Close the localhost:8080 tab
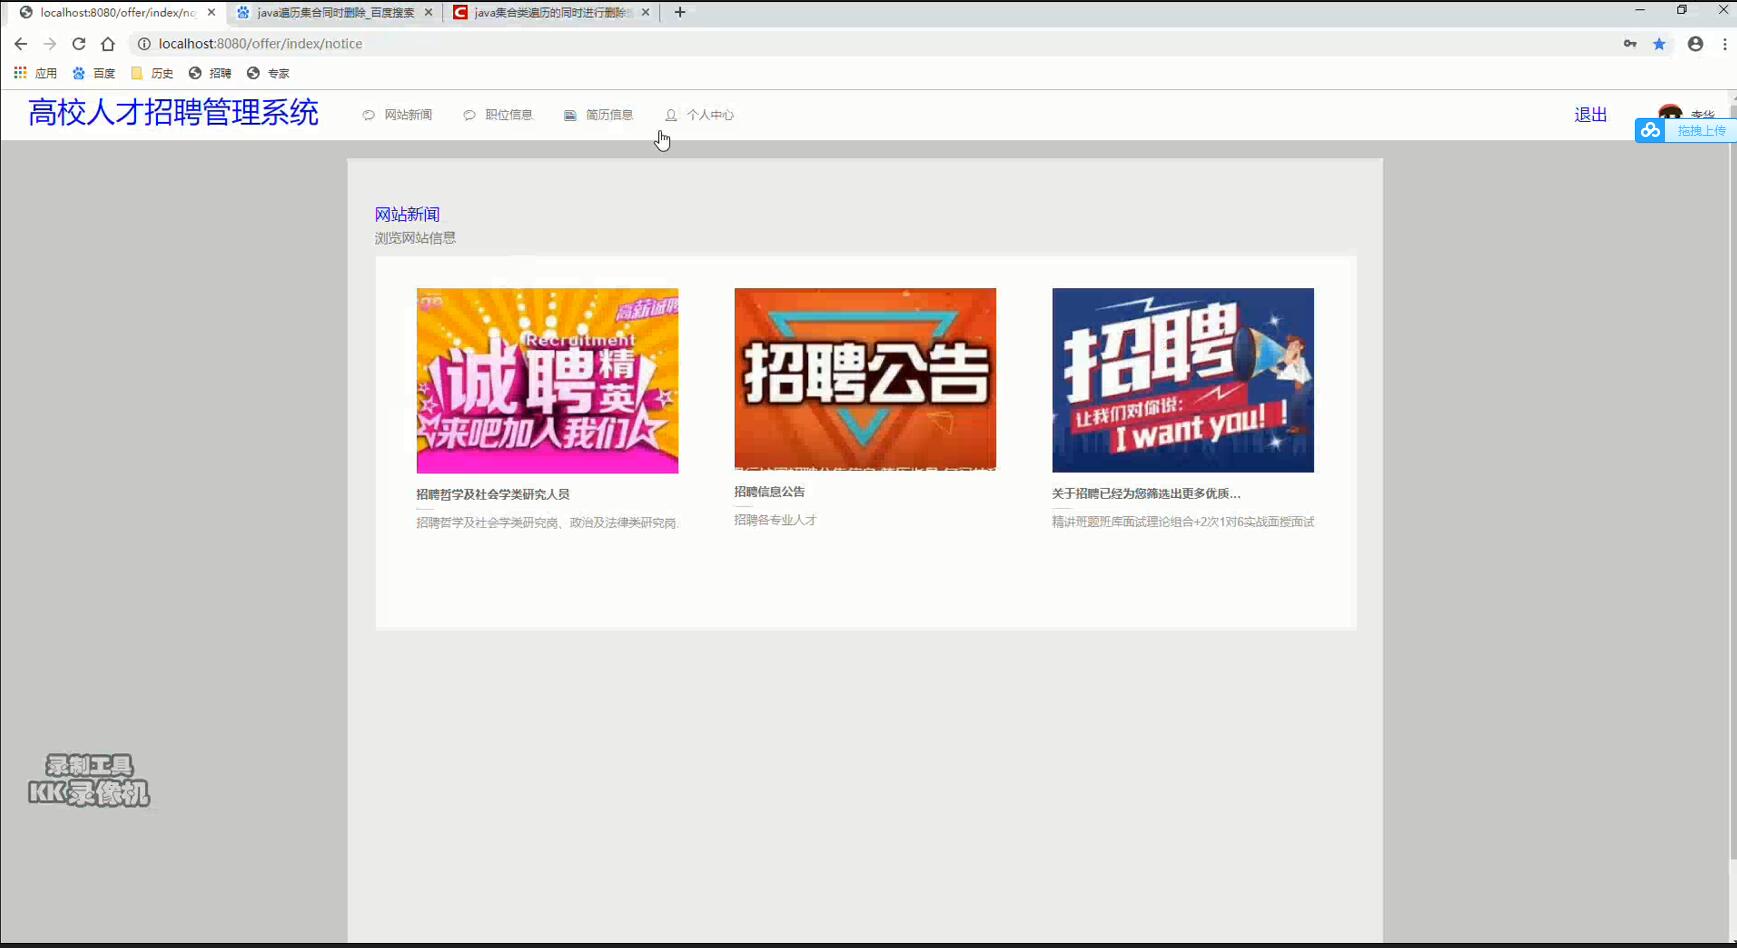This screenshot has width=1737, height=948. click(211, 12)
